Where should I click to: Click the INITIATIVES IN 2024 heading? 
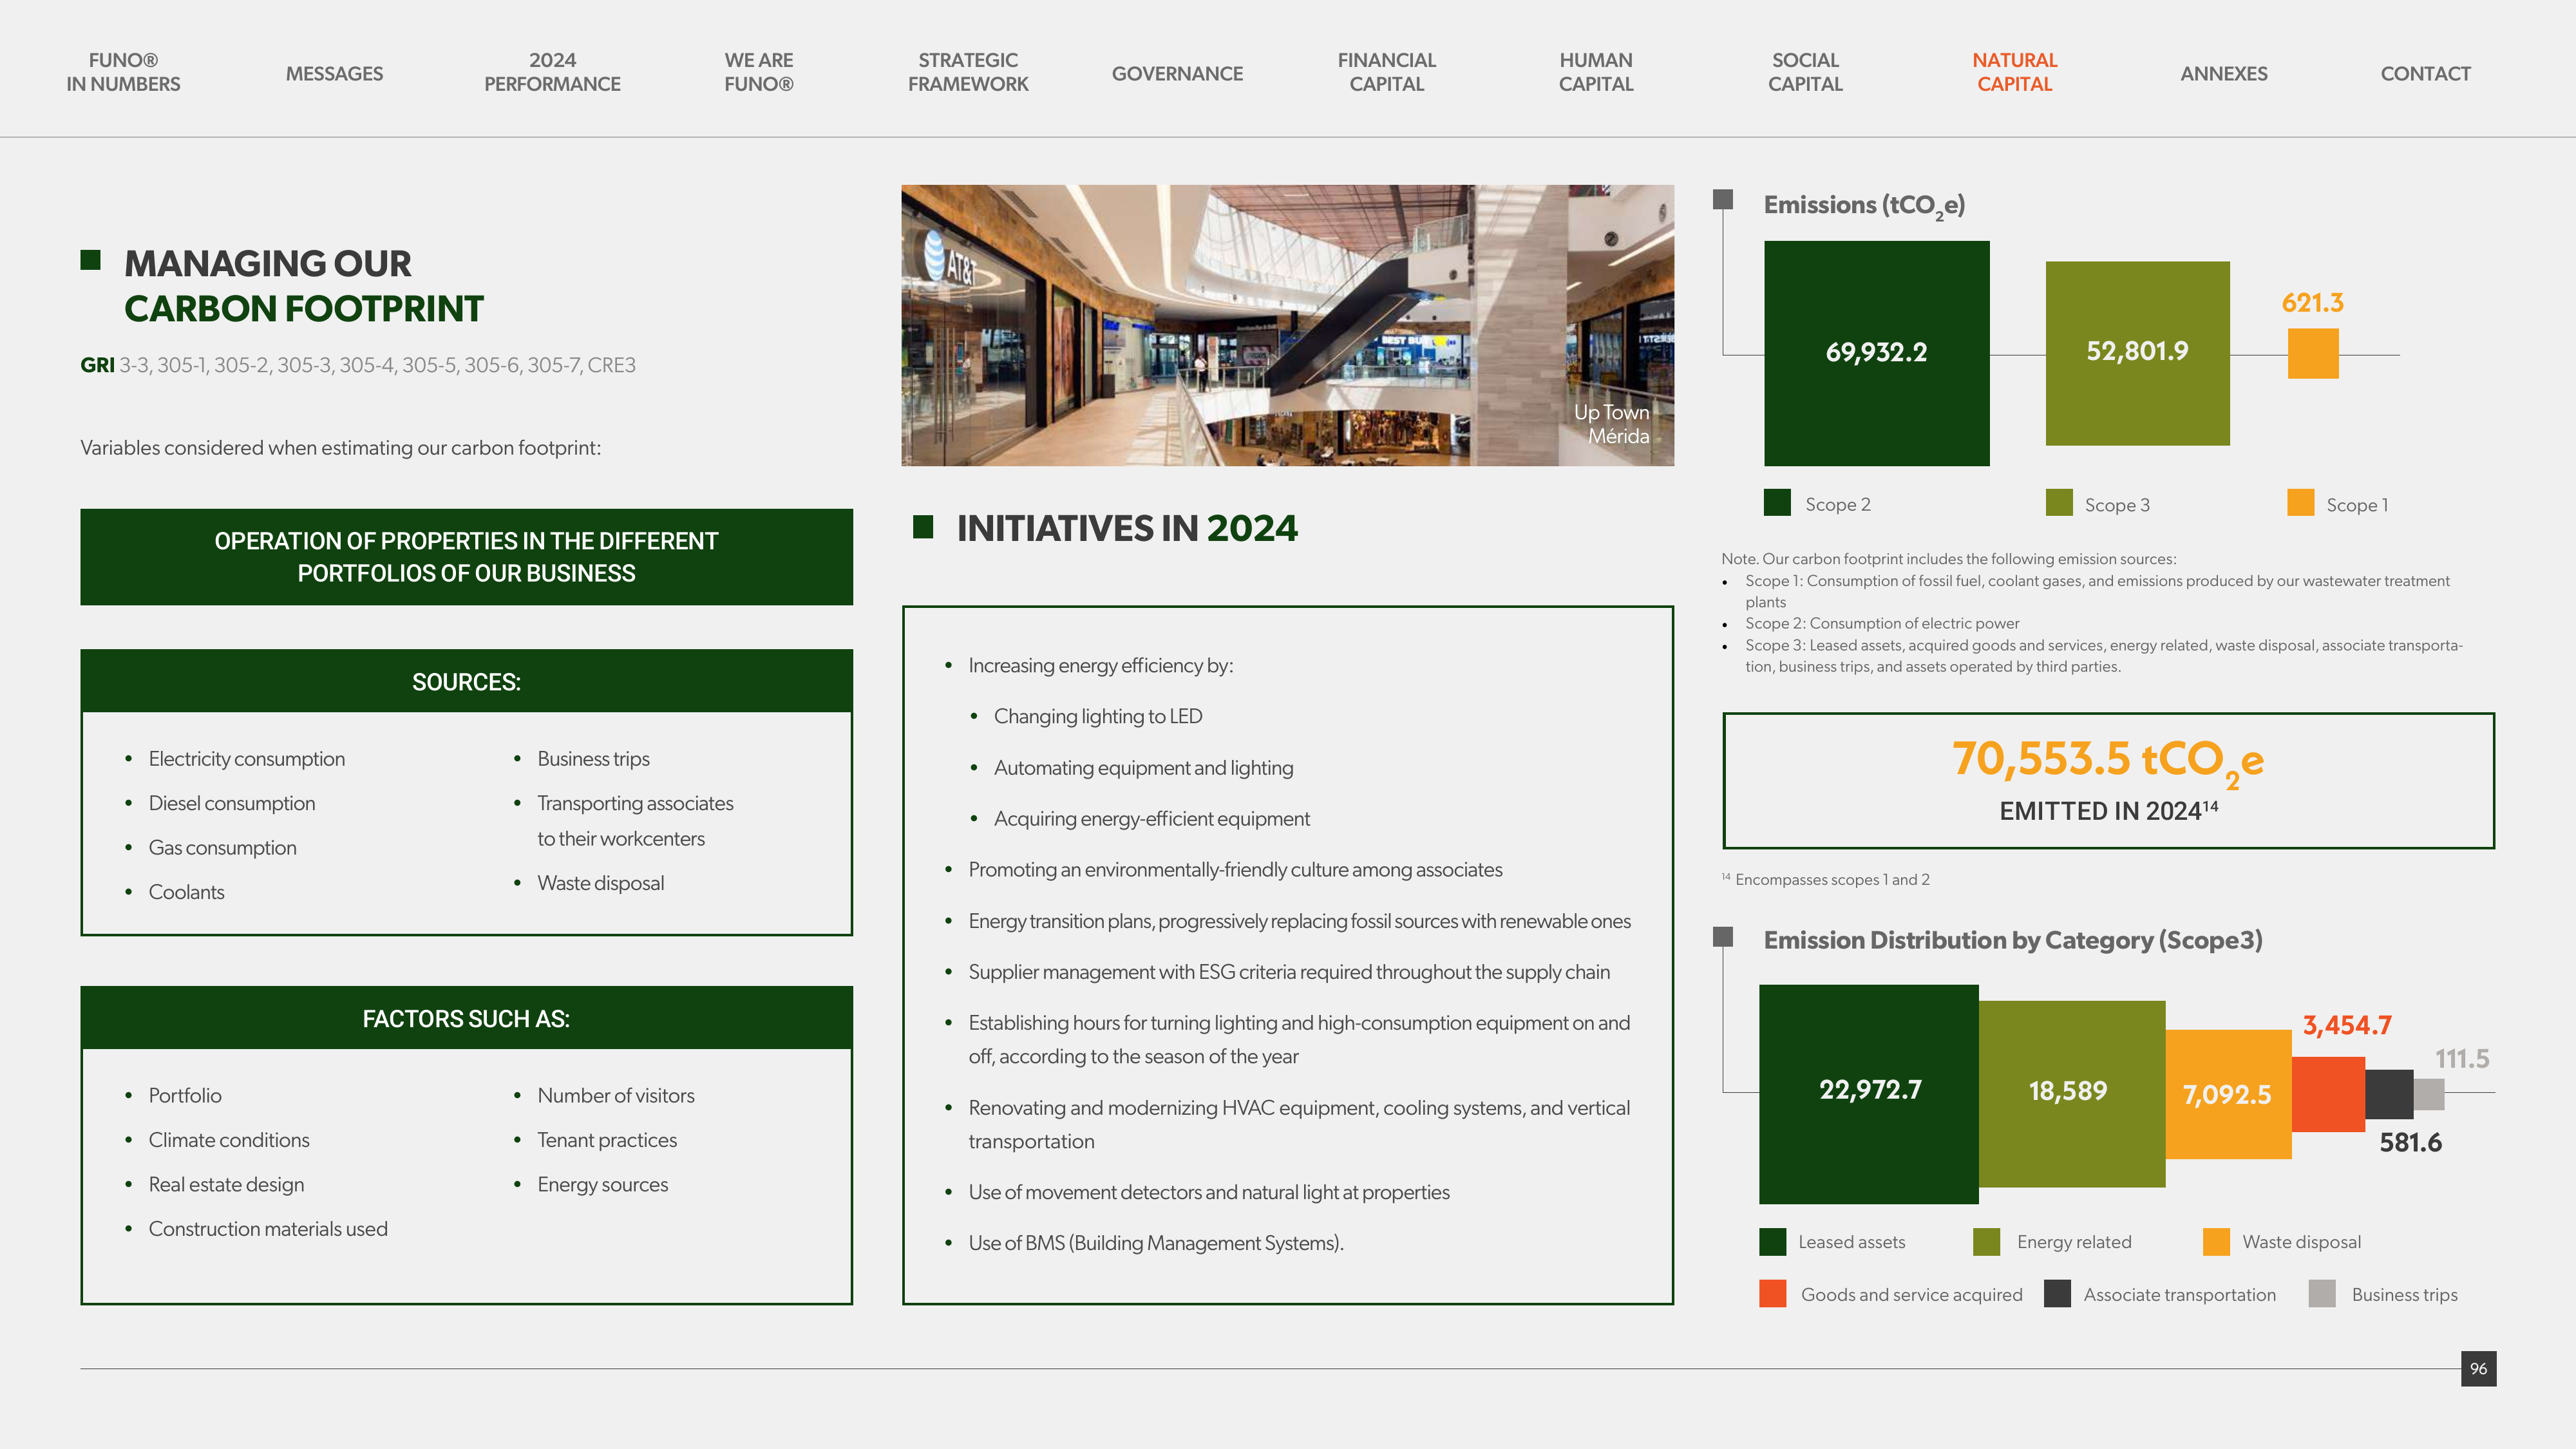(1127, 528)
